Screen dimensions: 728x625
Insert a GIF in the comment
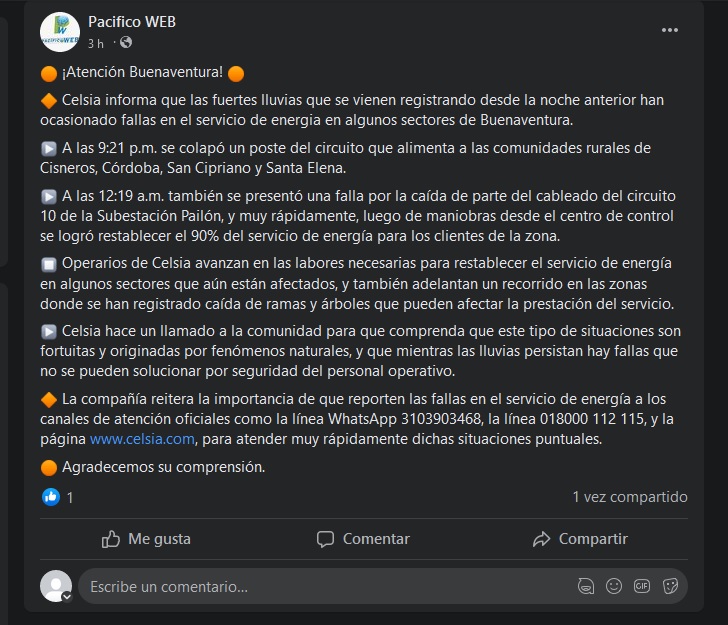tap(642, 586)
